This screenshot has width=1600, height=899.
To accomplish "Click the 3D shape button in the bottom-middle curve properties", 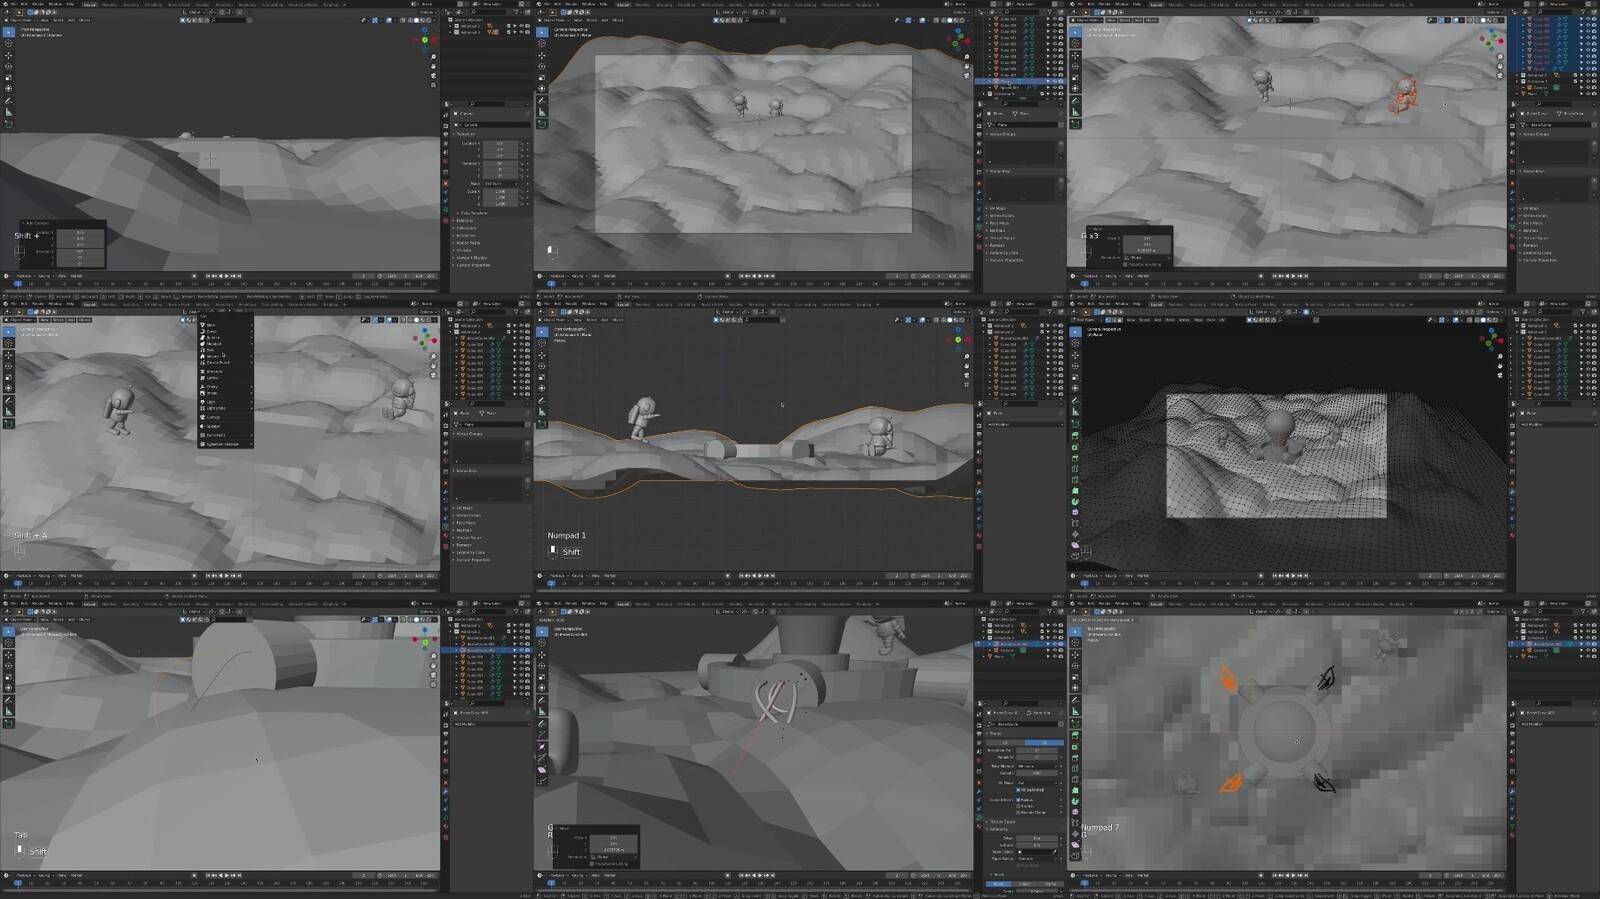I will click(1045, 743).
